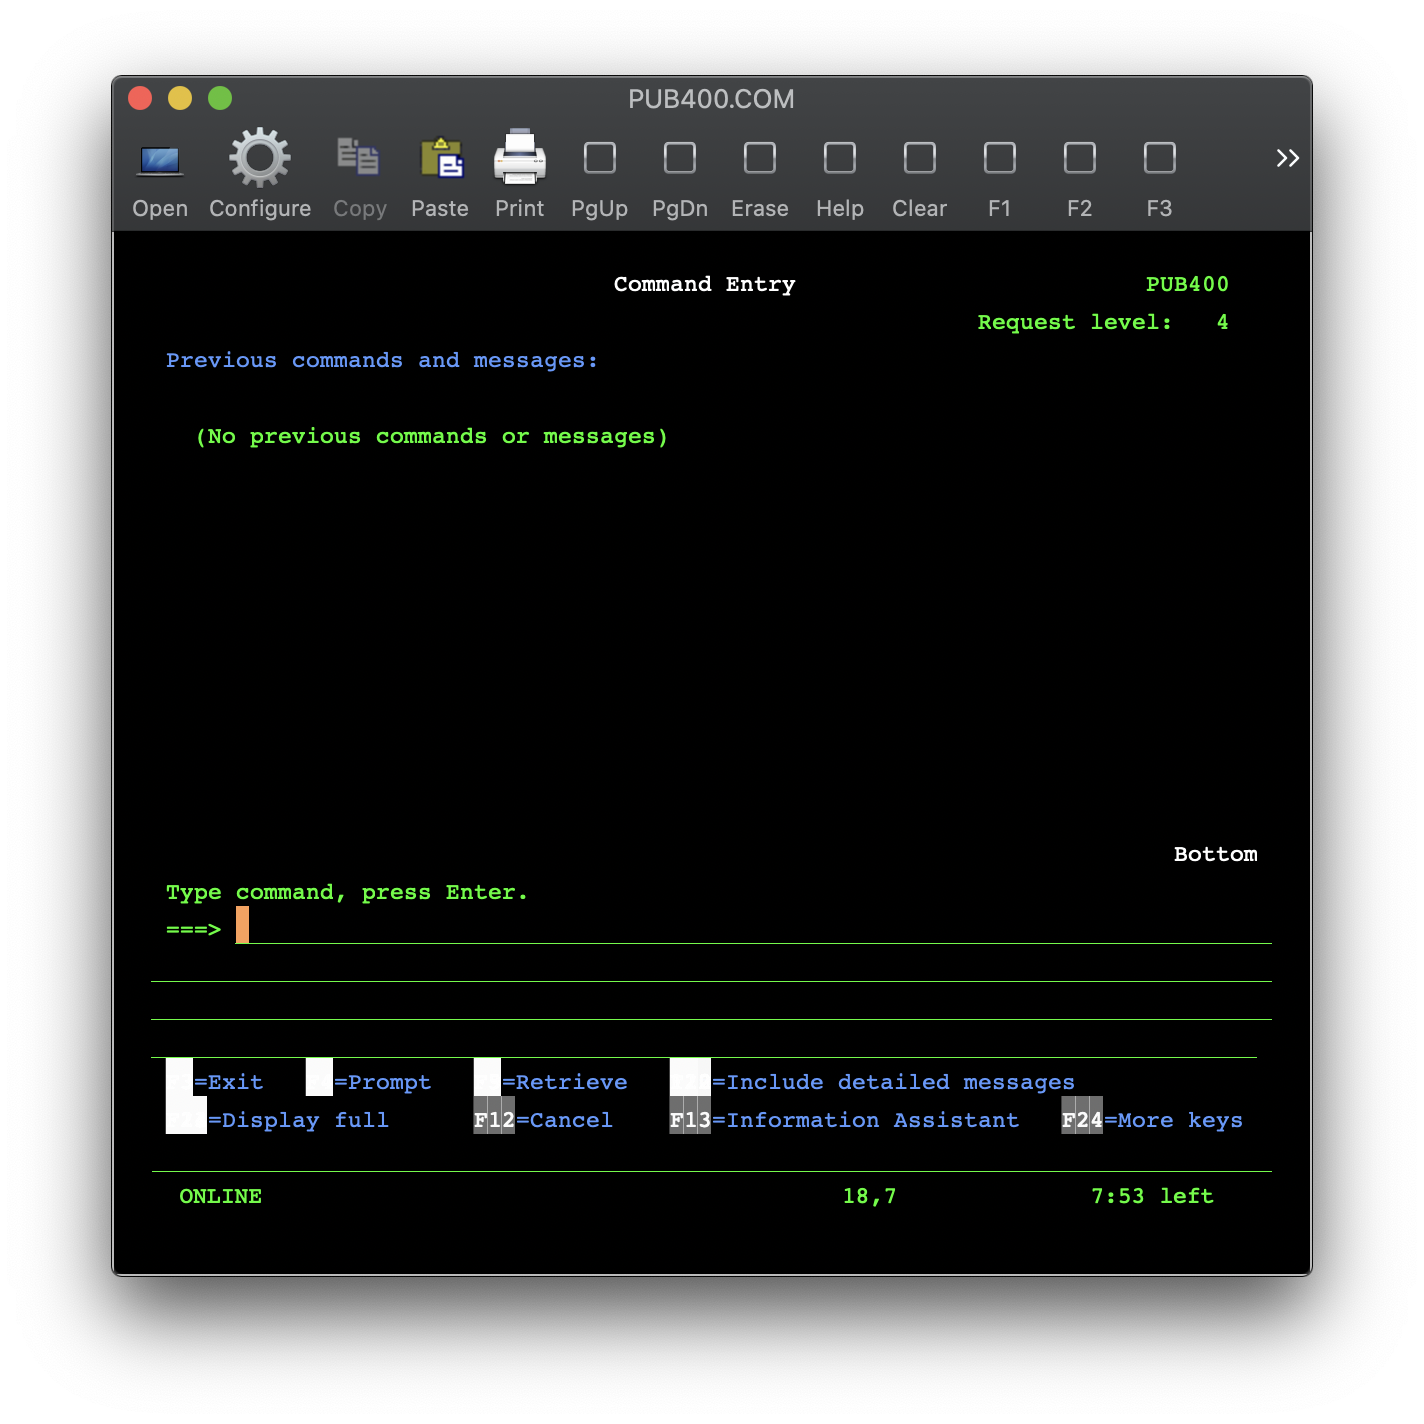1424x1424 pixels.
Task: Click the 7:53 left timer text
Action: (x=1152, y=1196)
